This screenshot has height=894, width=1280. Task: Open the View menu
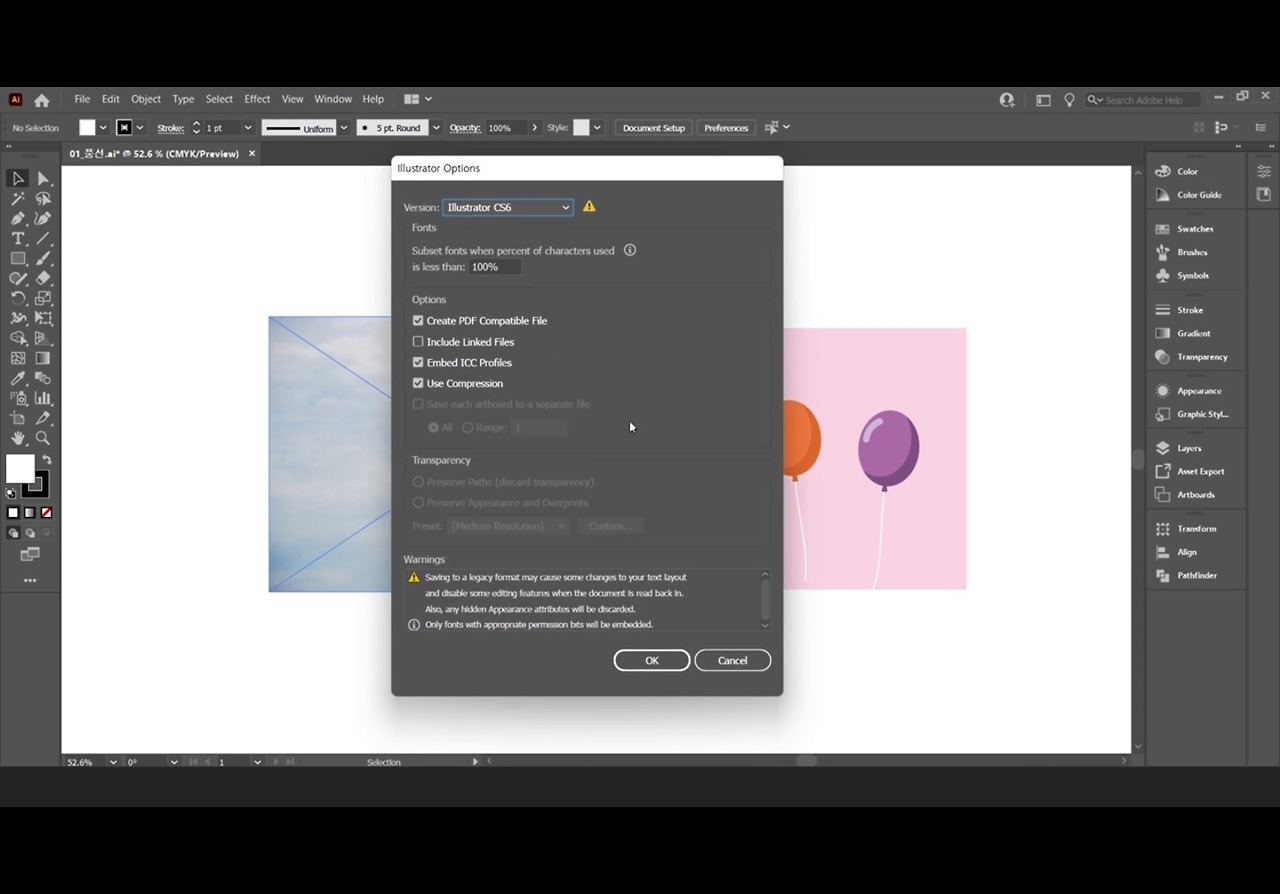[292, 99]
